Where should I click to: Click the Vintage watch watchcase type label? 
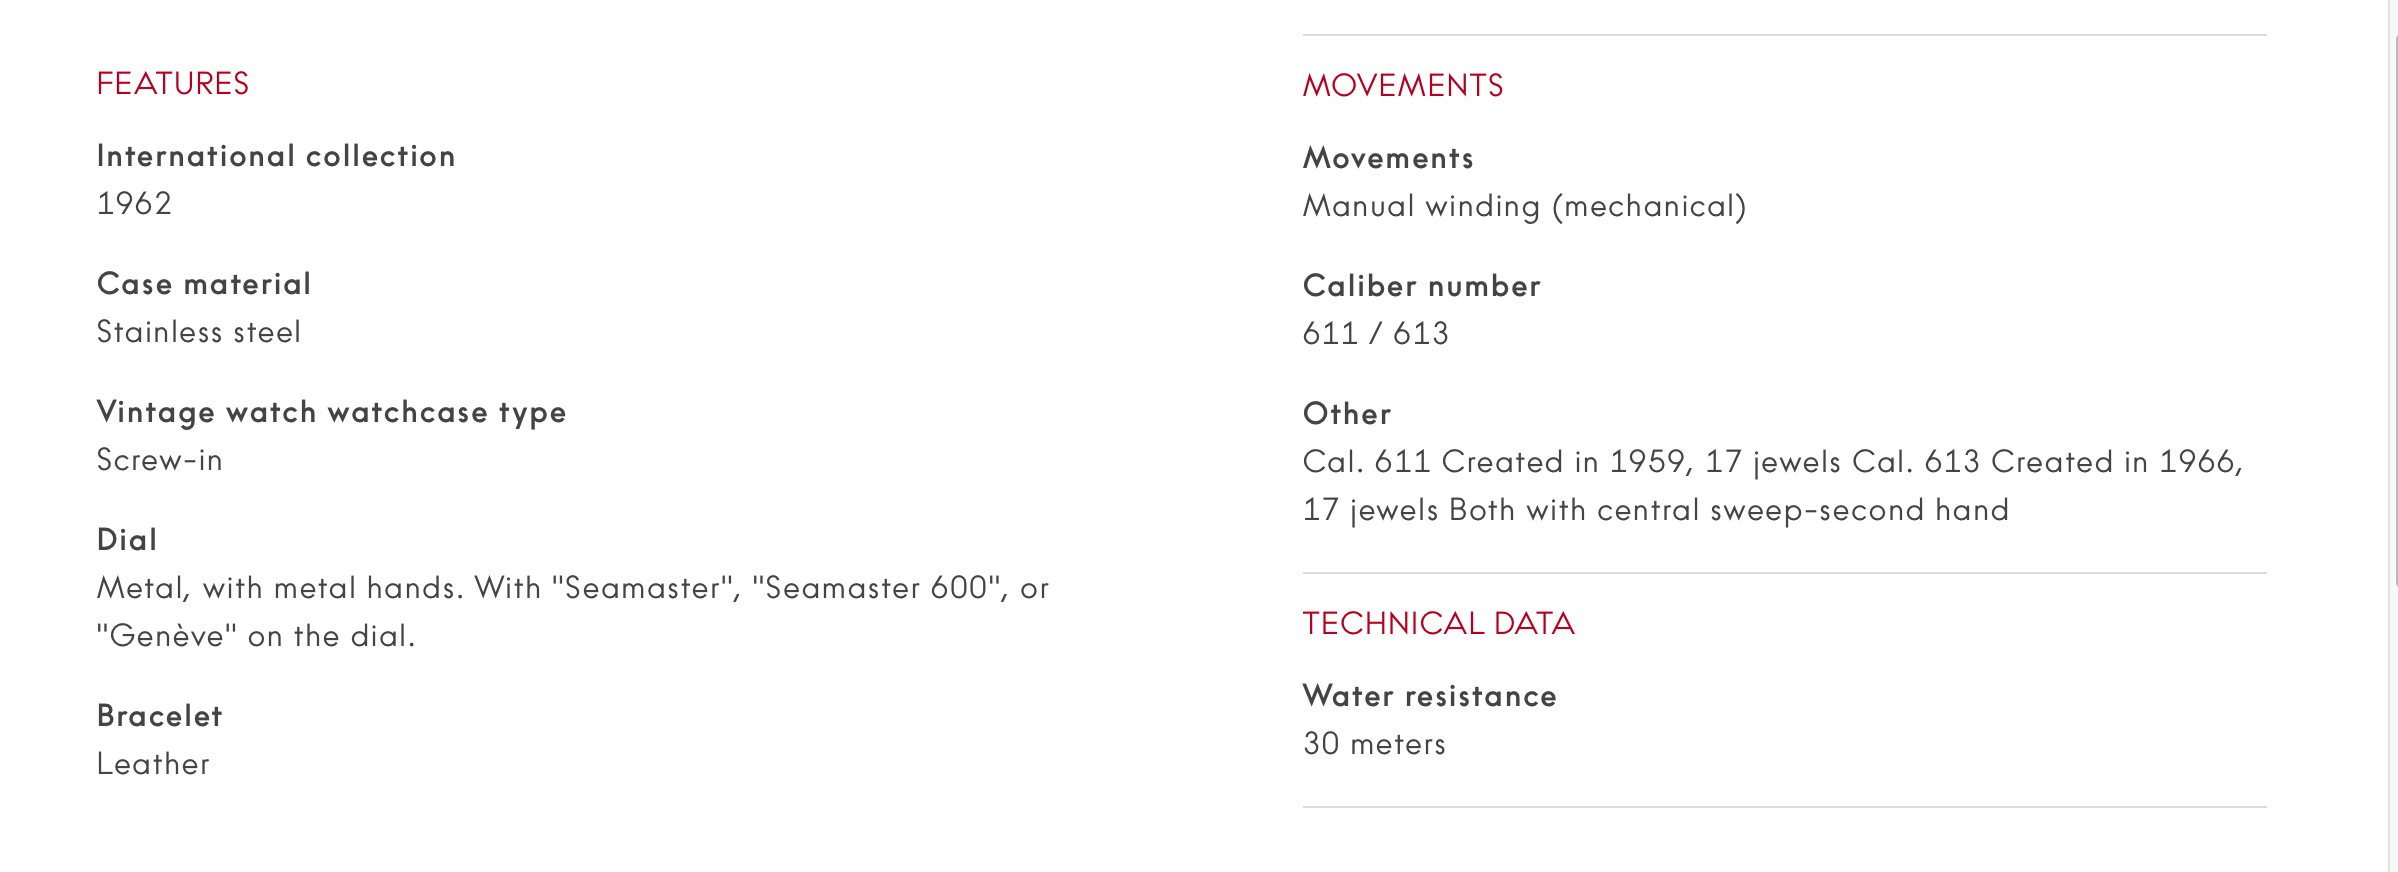331,412
